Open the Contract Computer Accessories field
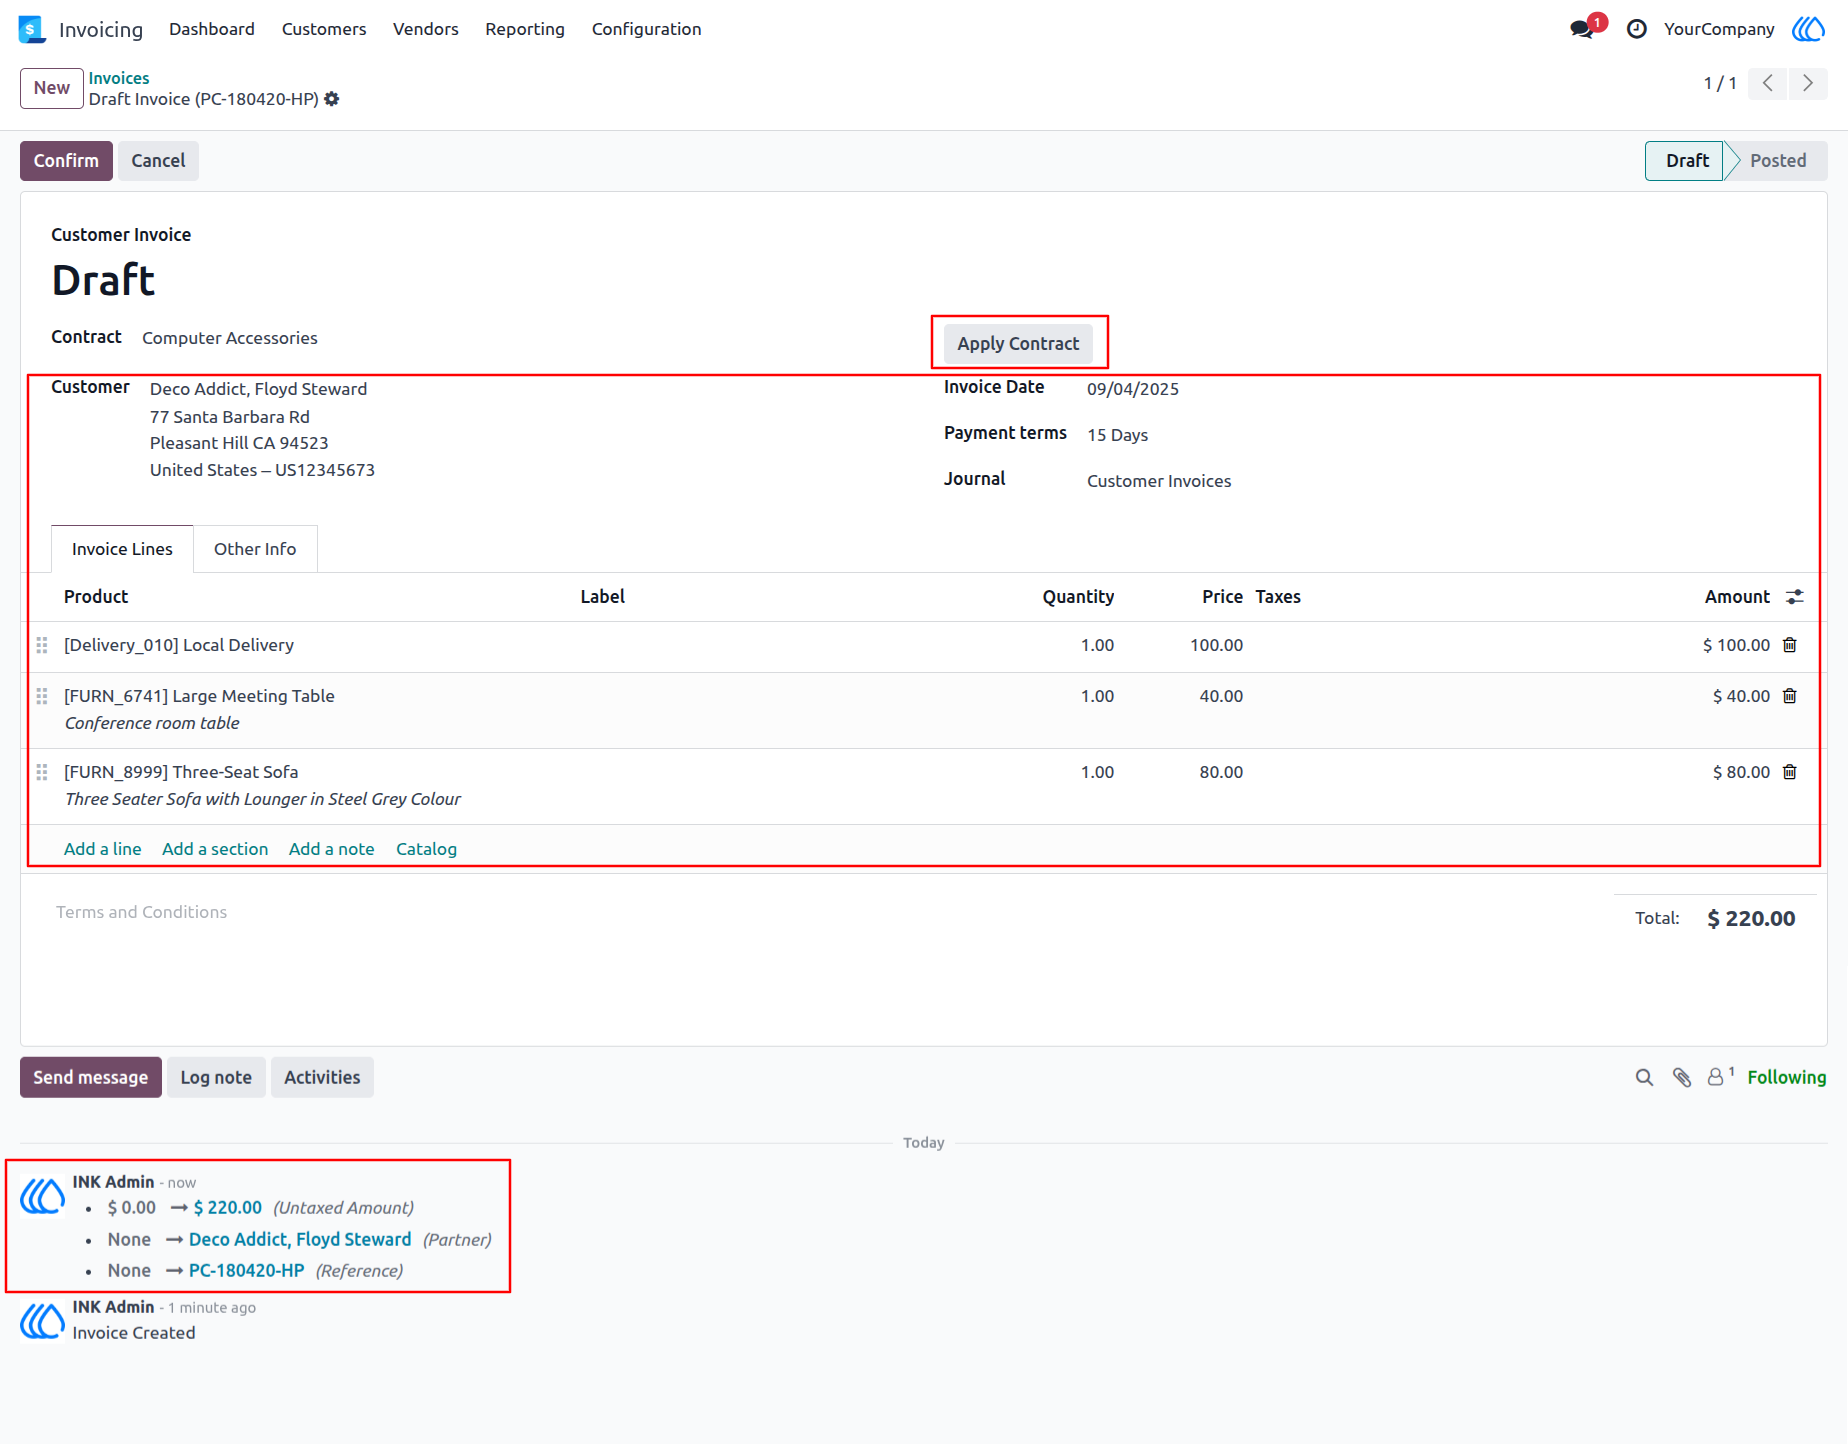 230,338
